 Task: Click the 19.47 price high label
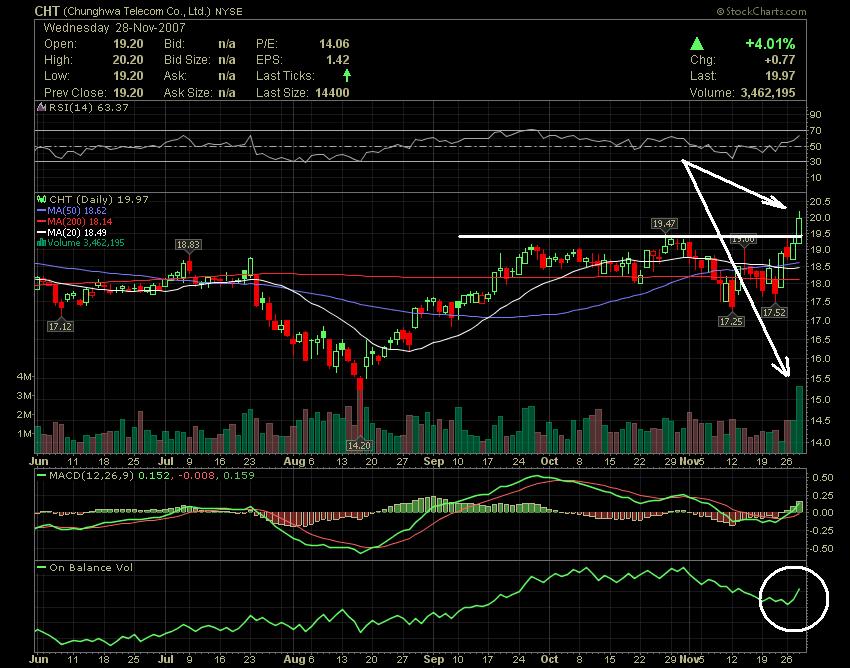point(664,223)
